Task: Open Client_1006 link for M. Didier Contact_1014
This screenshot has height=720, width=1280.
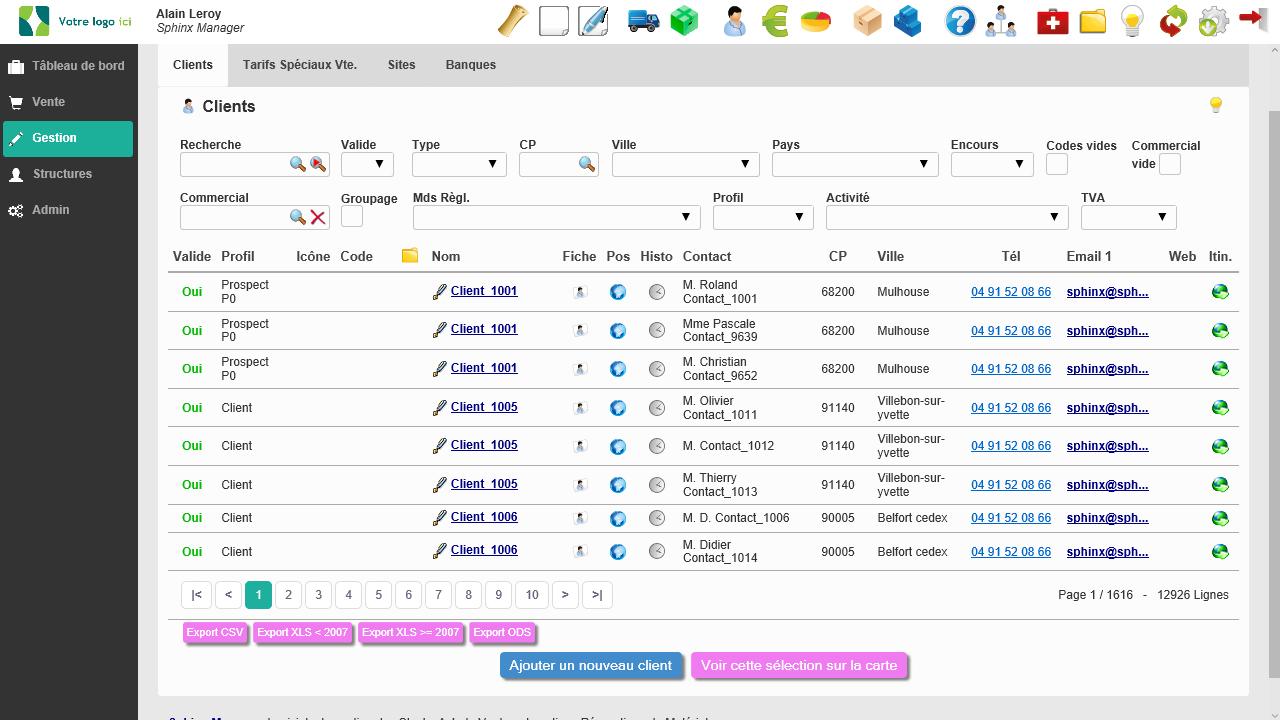Action: tap(484, 550)
